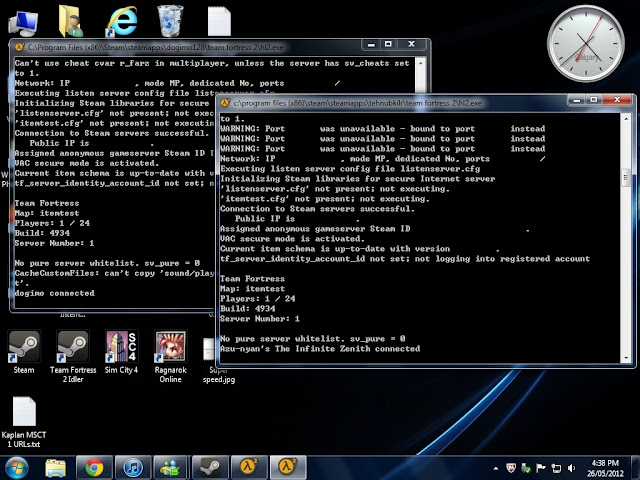Image resolution: width=640 pixels, height=480 pixels.
Task: Click the Show desktop button at taskbar end
Action: [636, 468]
